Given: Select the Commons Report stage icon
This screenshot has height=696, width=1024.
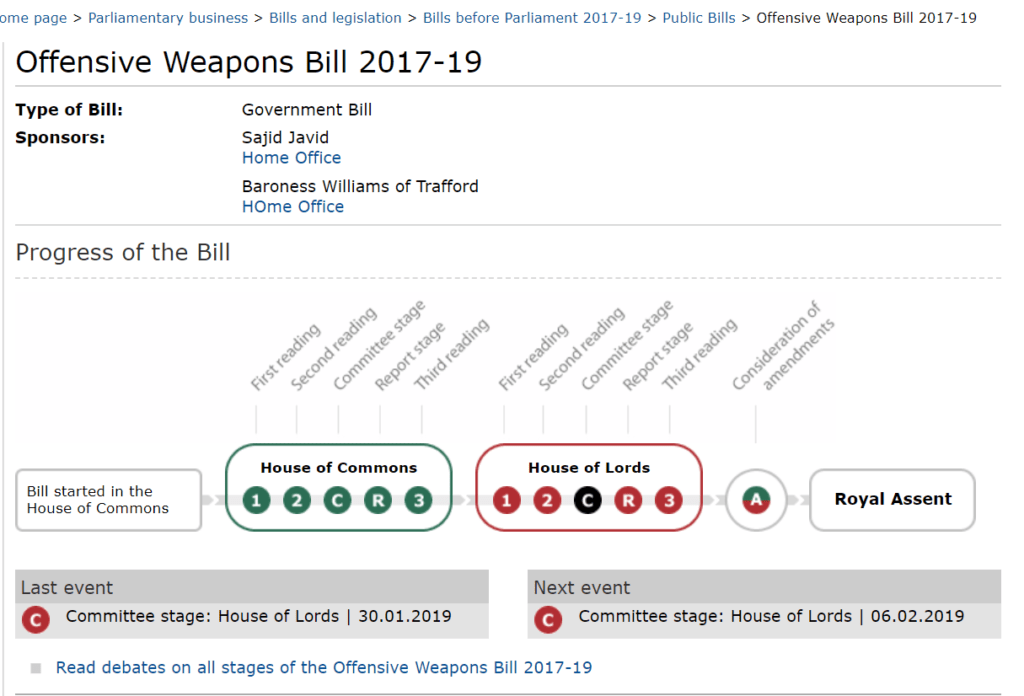Looking at the screenshot, I should pos(378,500).
